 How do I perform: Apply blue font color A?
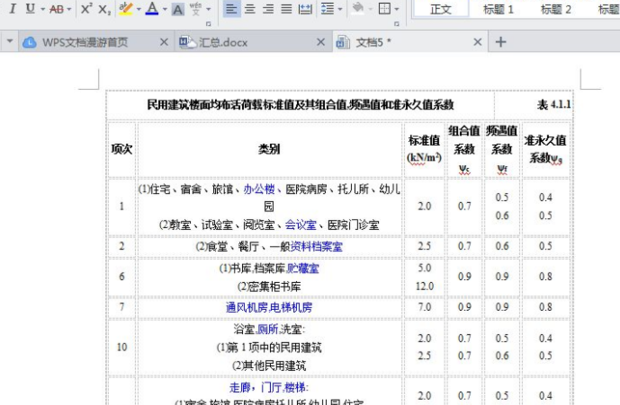pyautogui.click(x=152, y=9)
